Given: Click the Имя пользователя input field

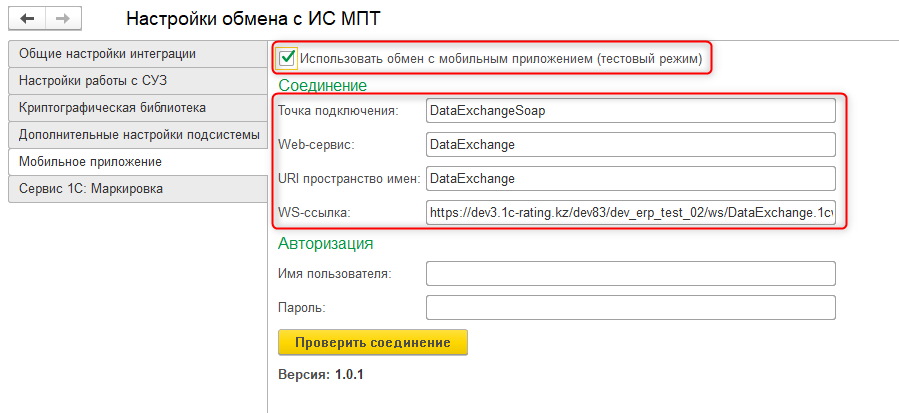Looking at the screenshot, I should [631, 274].
